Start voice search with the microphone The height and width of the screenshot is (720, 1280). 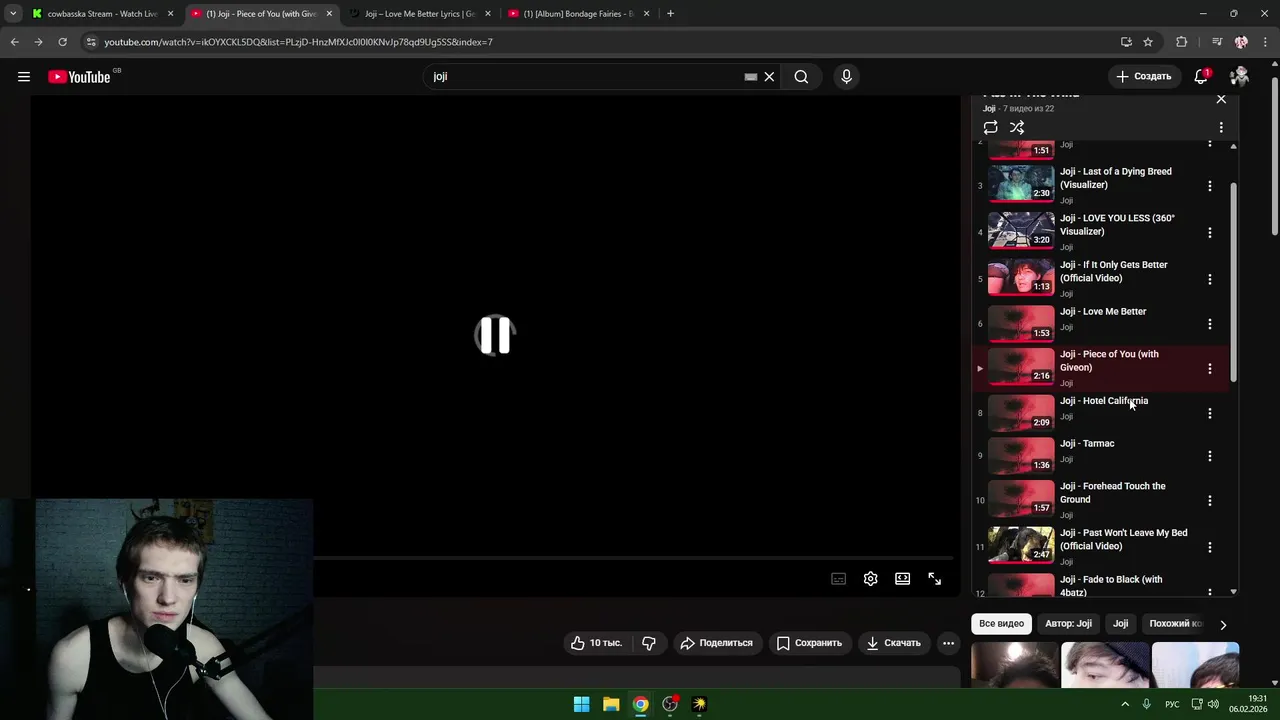(x=846, y=77)
